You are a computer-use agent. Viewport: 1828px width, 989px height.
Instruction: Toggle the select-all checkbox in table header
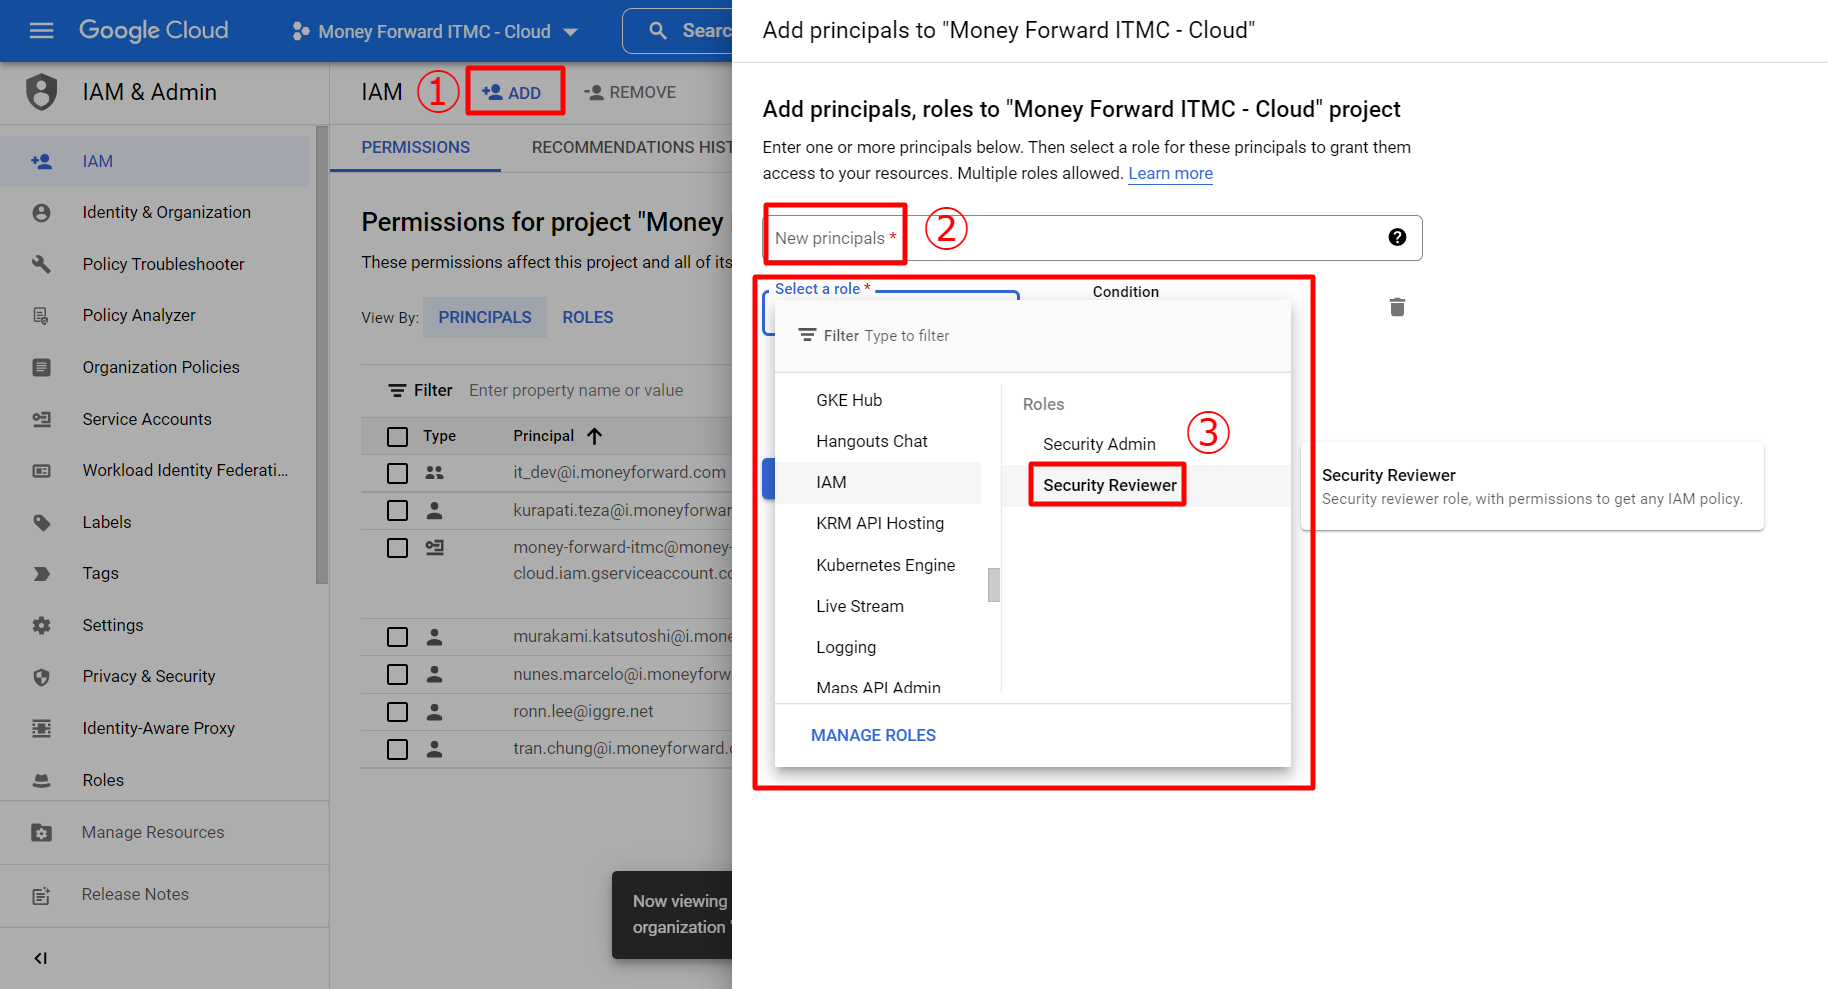click(397, 436)
